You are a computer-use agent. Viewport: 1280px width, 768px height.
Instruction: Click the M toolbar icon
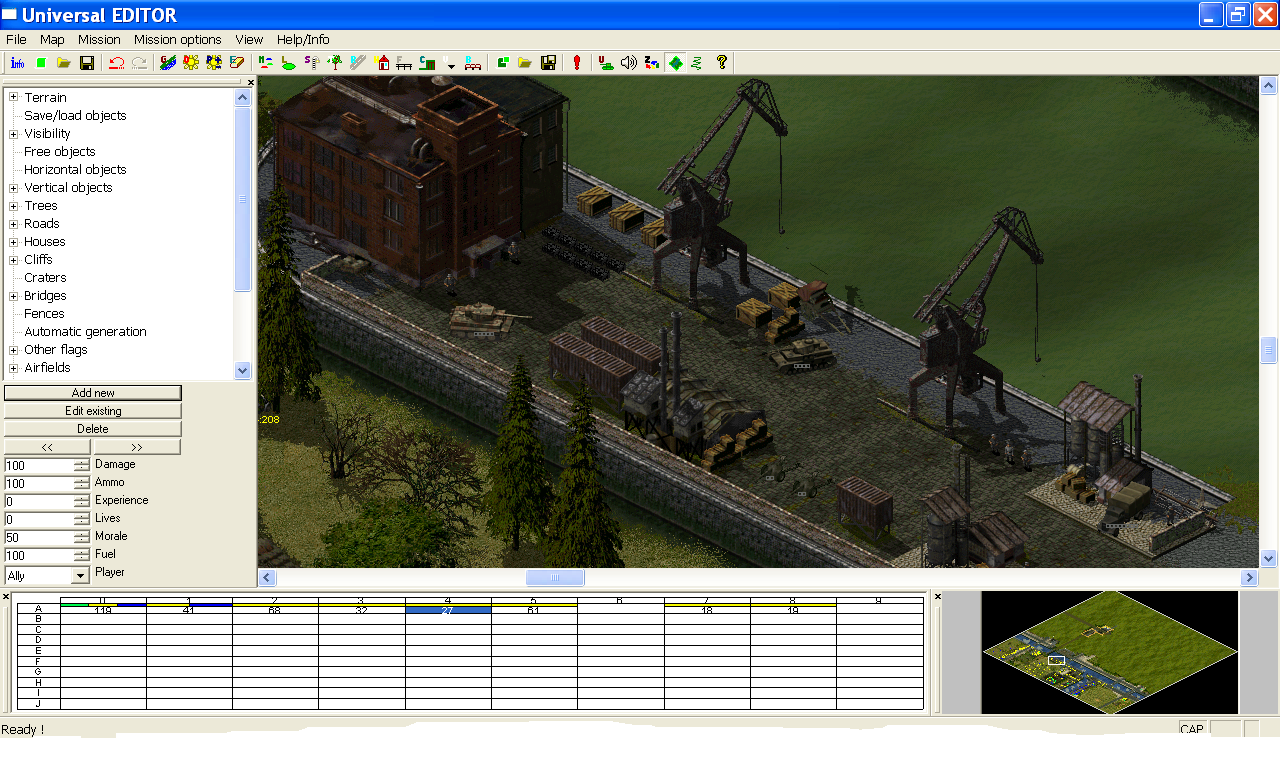click(x=266, y=63)
